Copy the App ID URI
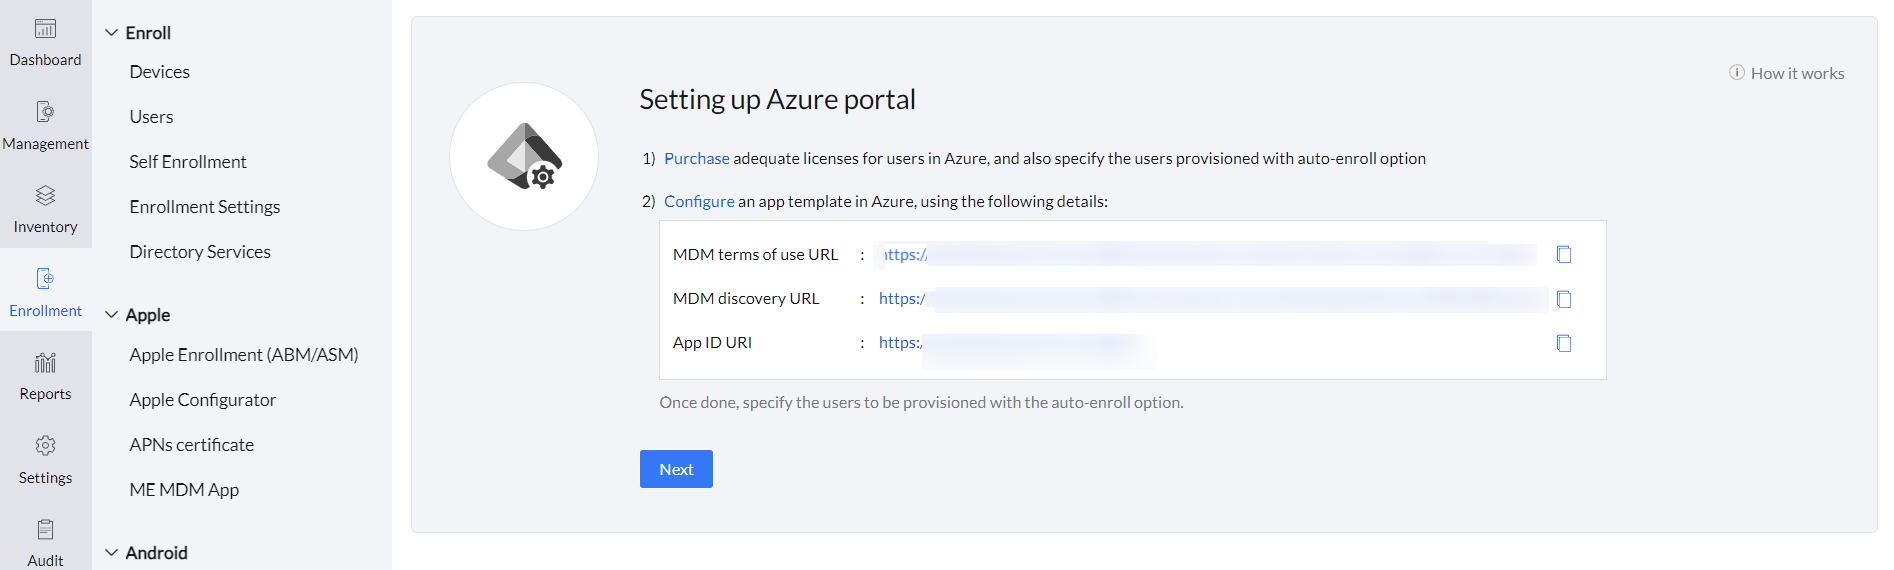The height and width of the screenshot is (570, 1894). [1564, 343]
